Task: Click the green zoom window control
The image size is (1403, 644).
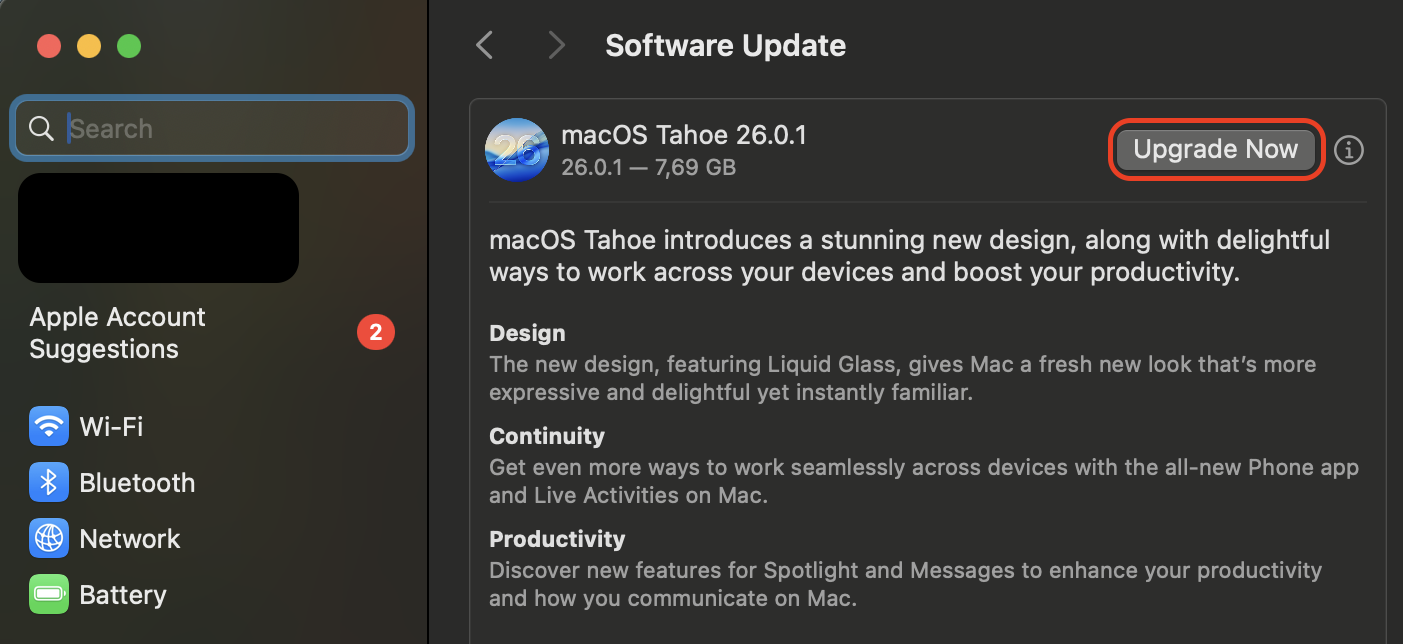Action: click(129, 46)
